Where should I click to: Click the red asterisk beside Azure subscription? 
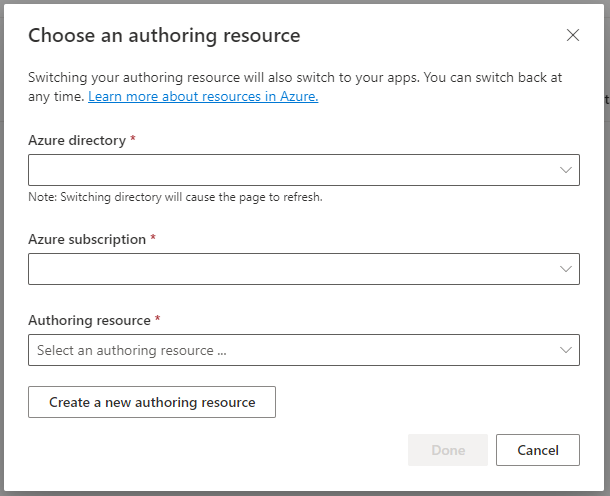point(153,237)
